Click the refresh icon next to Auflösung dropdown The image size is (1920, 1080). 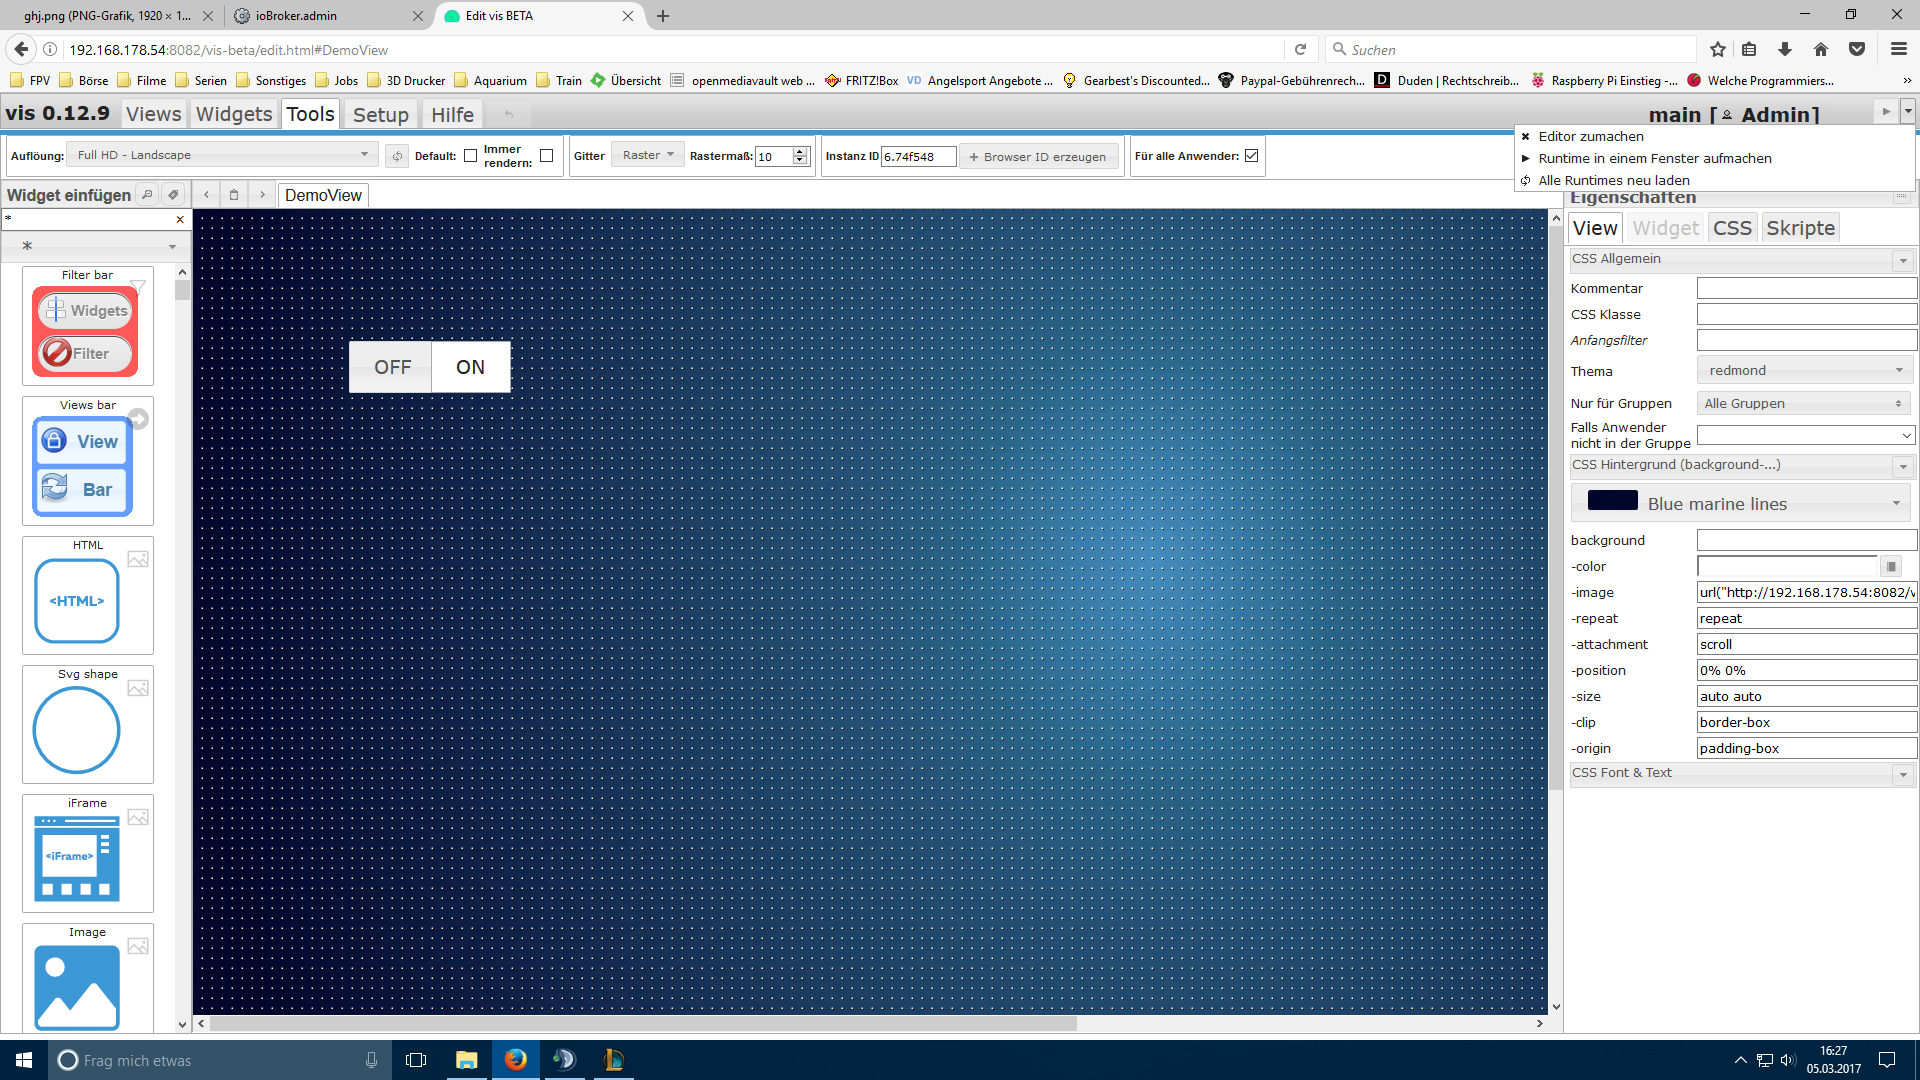coord(397,156)
